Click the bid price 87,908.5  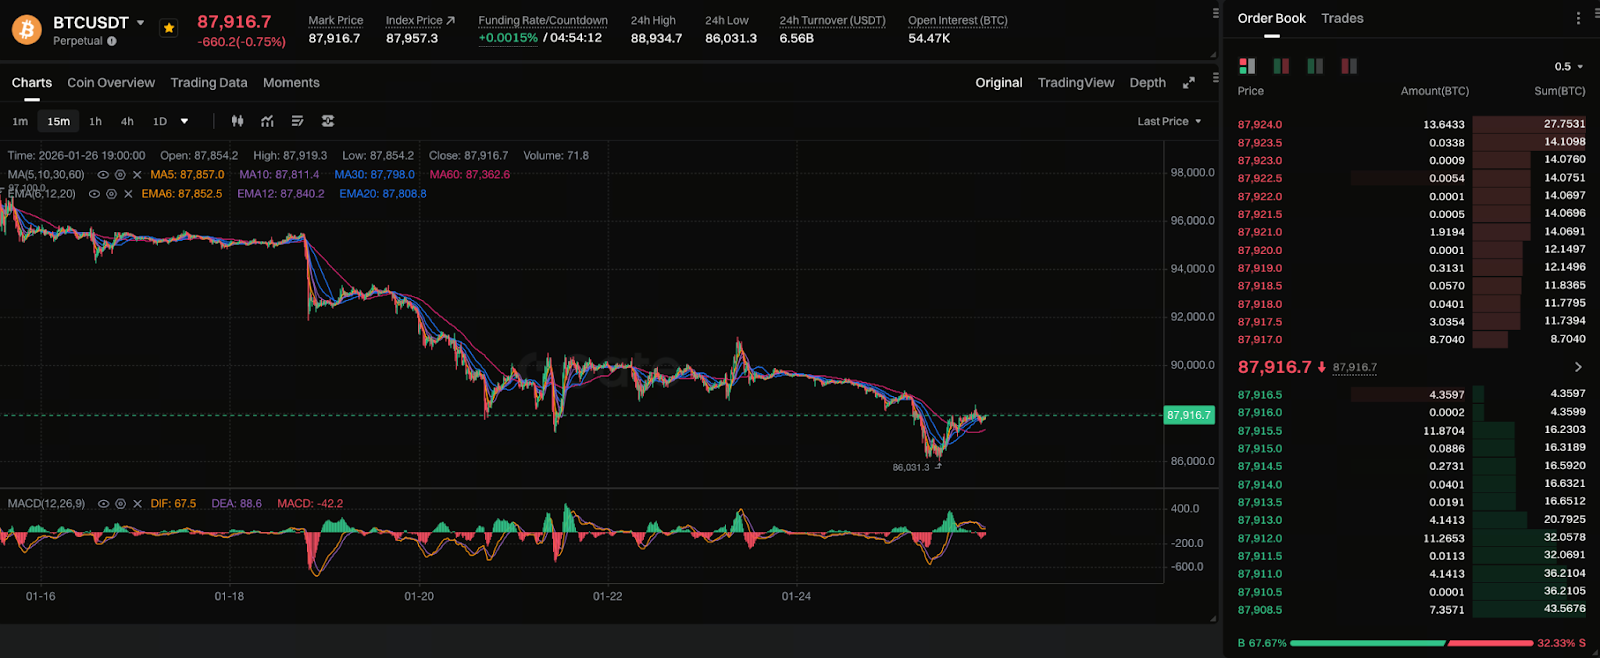coord(1260,610)
